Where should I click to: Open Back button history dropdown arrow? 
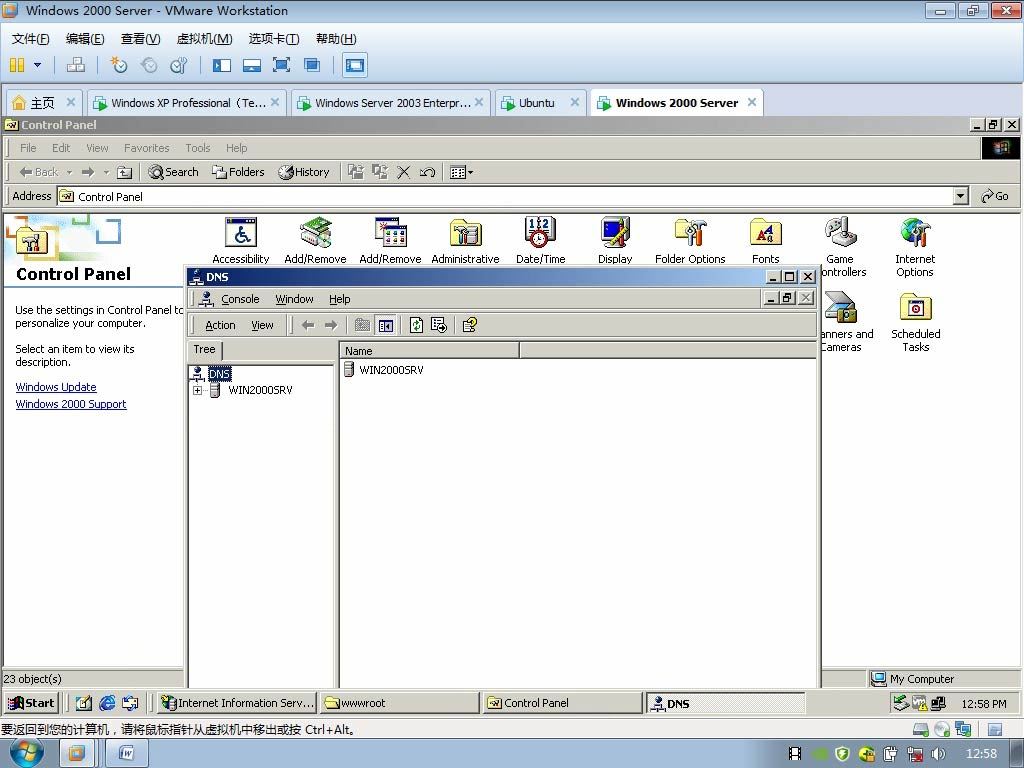pyautogui.click(x=69, y=172)
